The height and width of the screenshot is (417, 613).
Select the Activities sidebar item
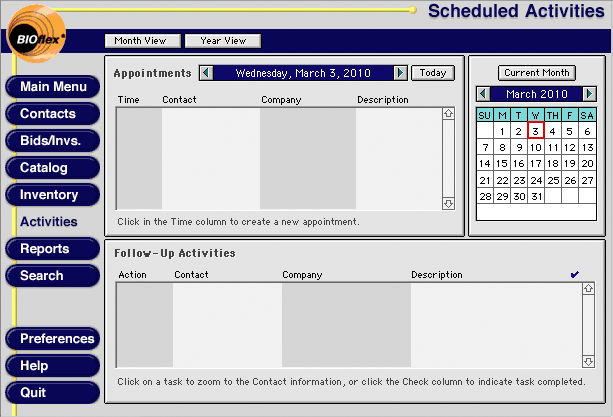point(49,222)
